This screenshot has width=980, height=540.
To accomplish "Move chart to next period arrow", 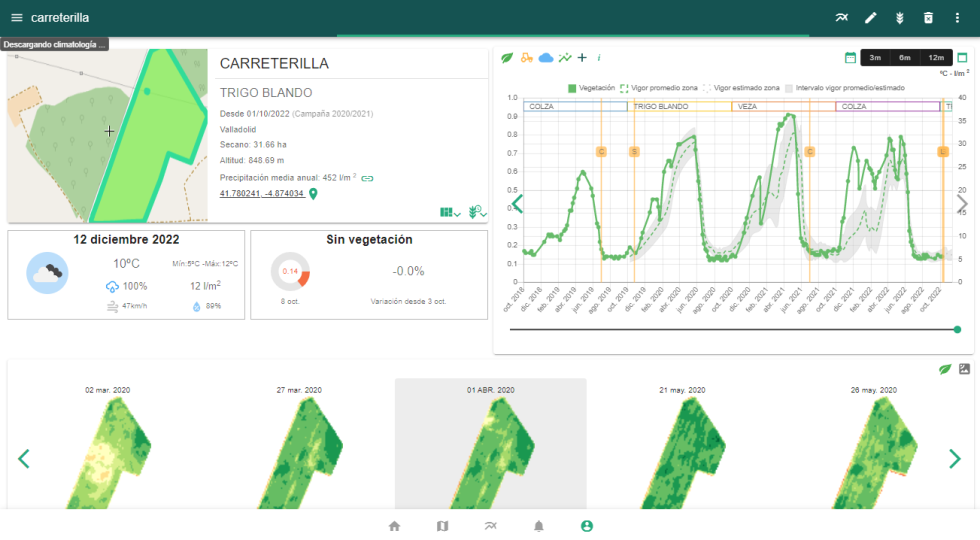I will point(962,204).
